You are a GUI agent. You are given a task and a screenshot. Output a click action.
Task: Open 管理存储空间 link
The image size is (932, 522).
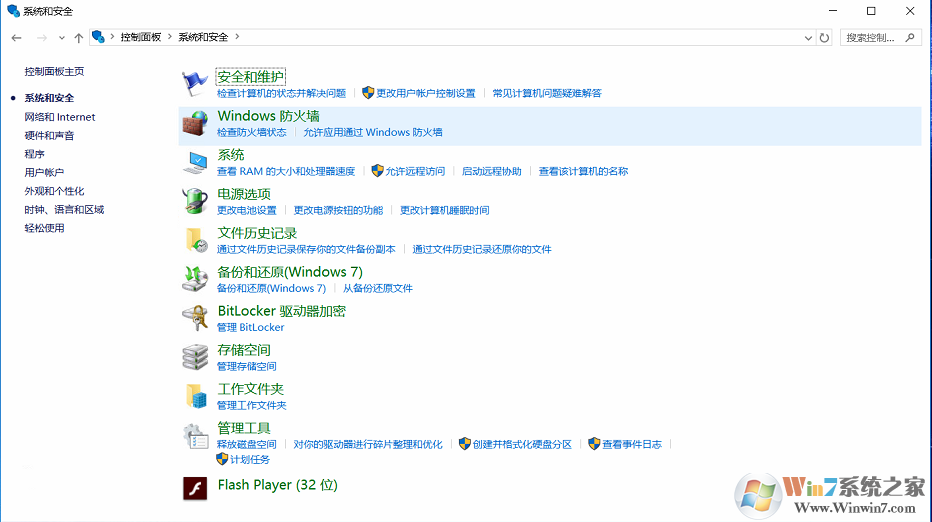(x=247, y=367)
